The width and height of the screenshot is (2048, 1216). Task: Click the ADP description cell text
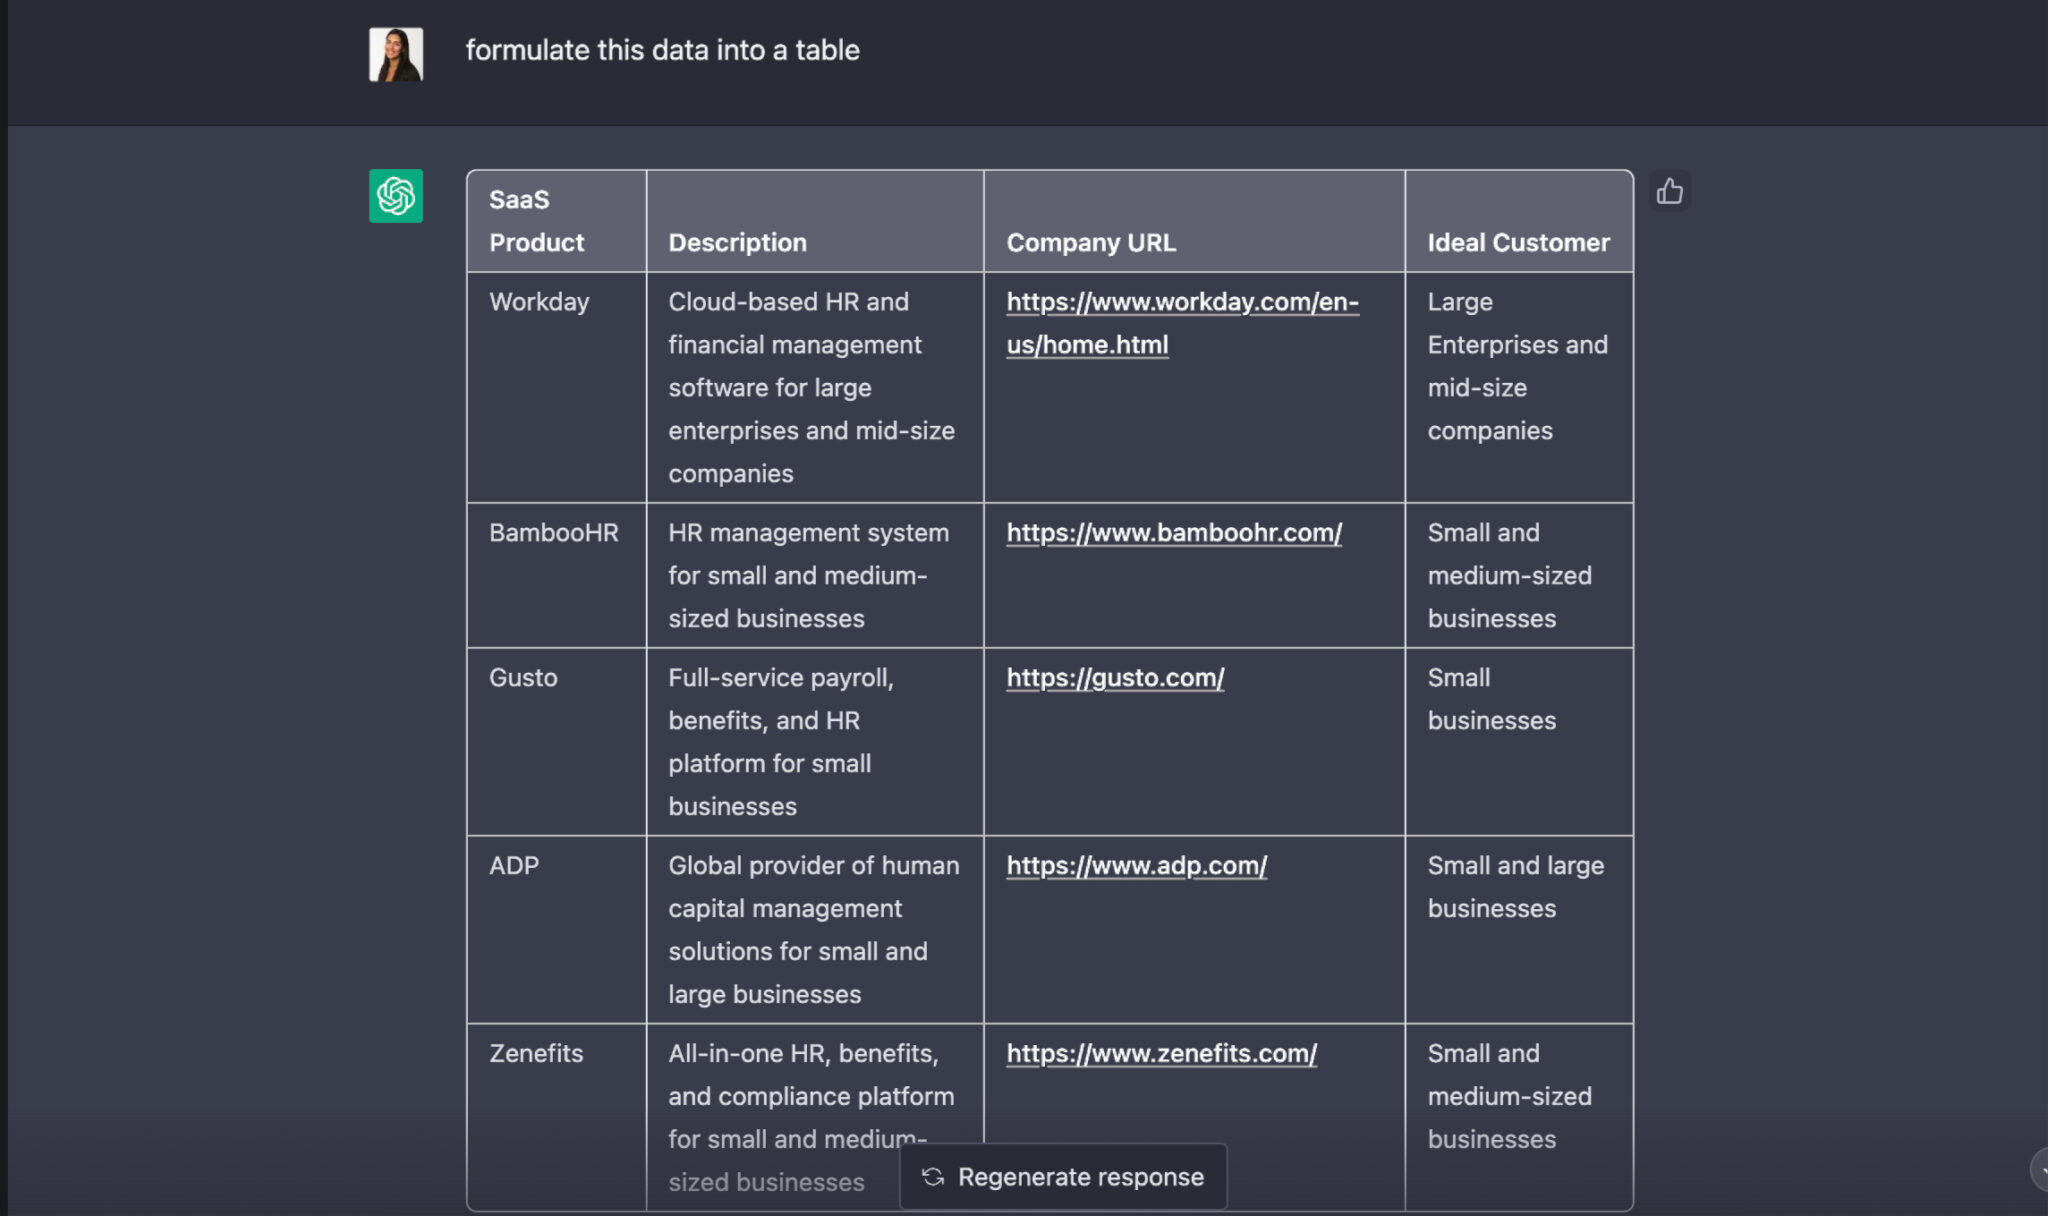point(812,930)
